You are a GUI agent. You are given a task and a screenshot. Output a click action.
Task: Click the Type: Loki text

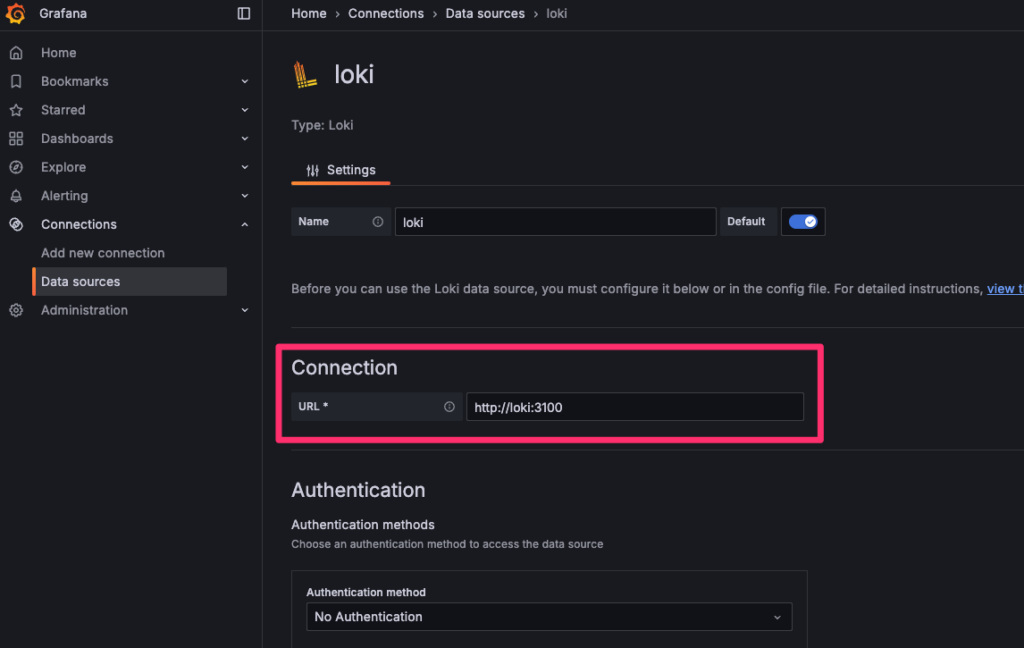(322, 125)
